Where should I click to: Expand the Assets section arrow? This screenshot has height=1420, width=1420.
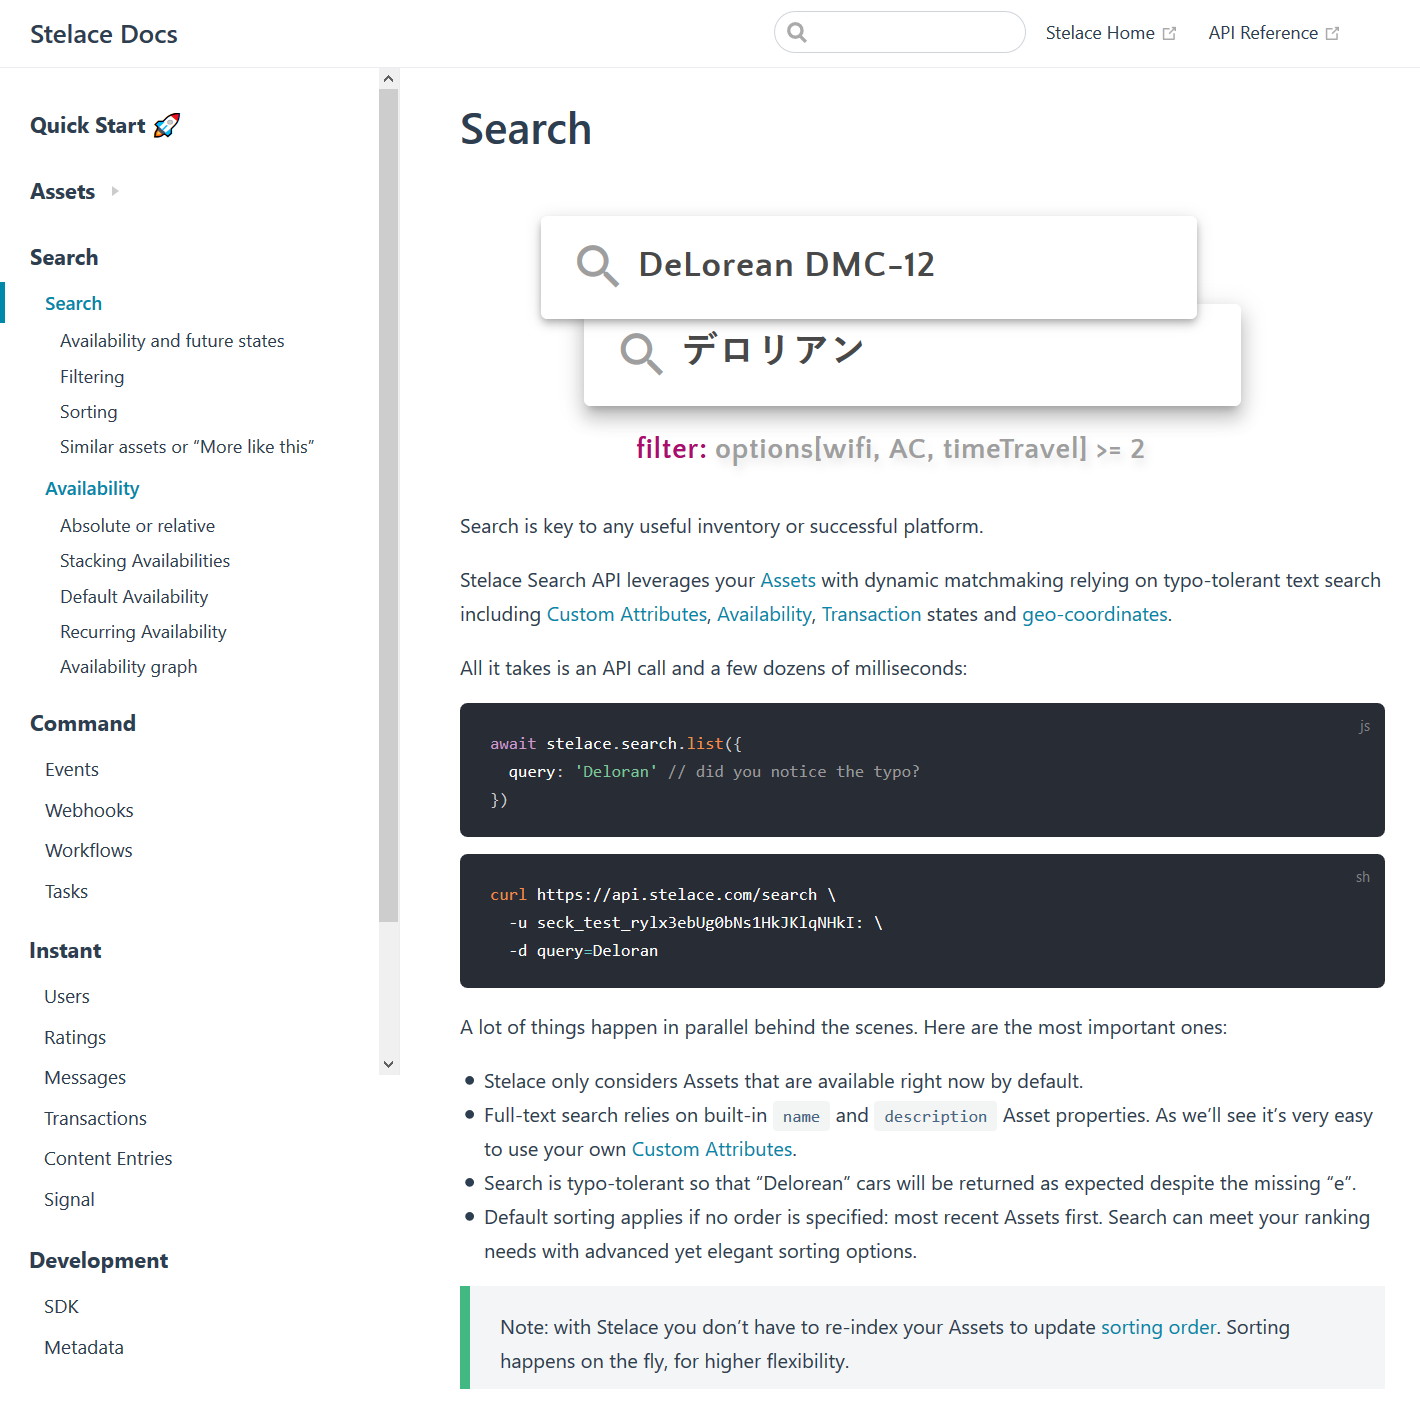click(x=115, y=191)
